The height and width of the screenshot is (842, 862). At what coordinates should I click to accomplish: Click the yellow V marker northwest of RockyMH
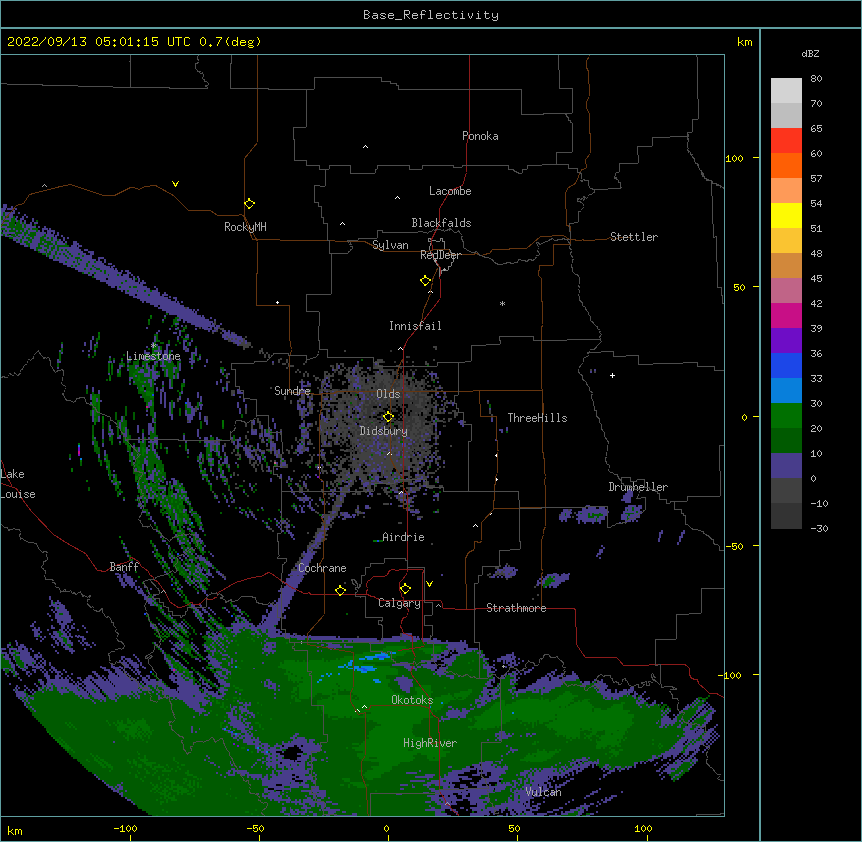pyautogui.click(x=175, y=184)
